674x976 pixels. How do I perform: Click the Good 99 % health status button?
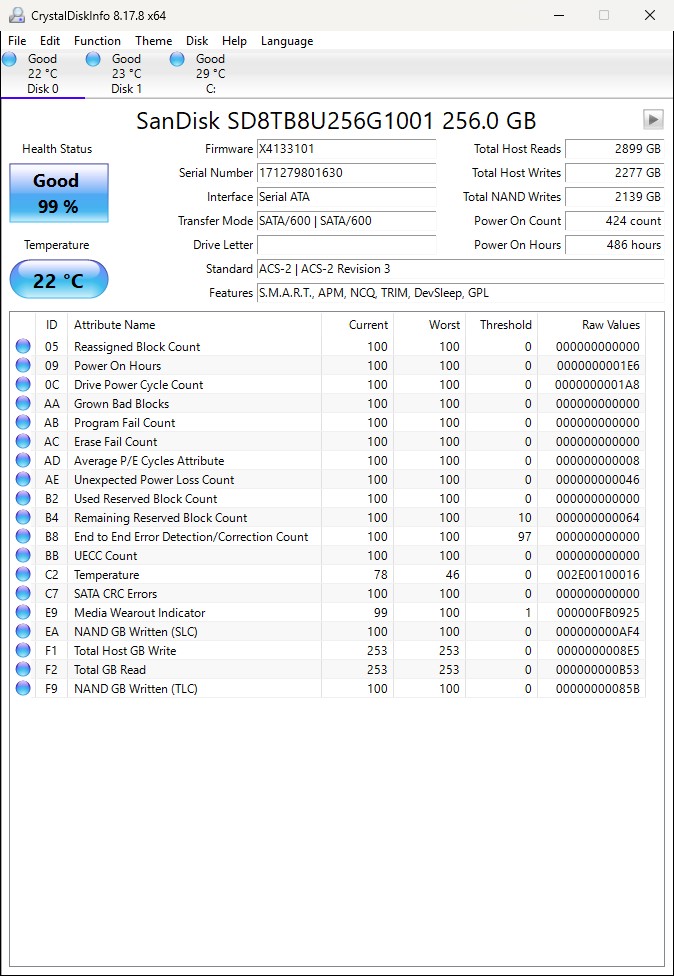[x=59, y=193]
